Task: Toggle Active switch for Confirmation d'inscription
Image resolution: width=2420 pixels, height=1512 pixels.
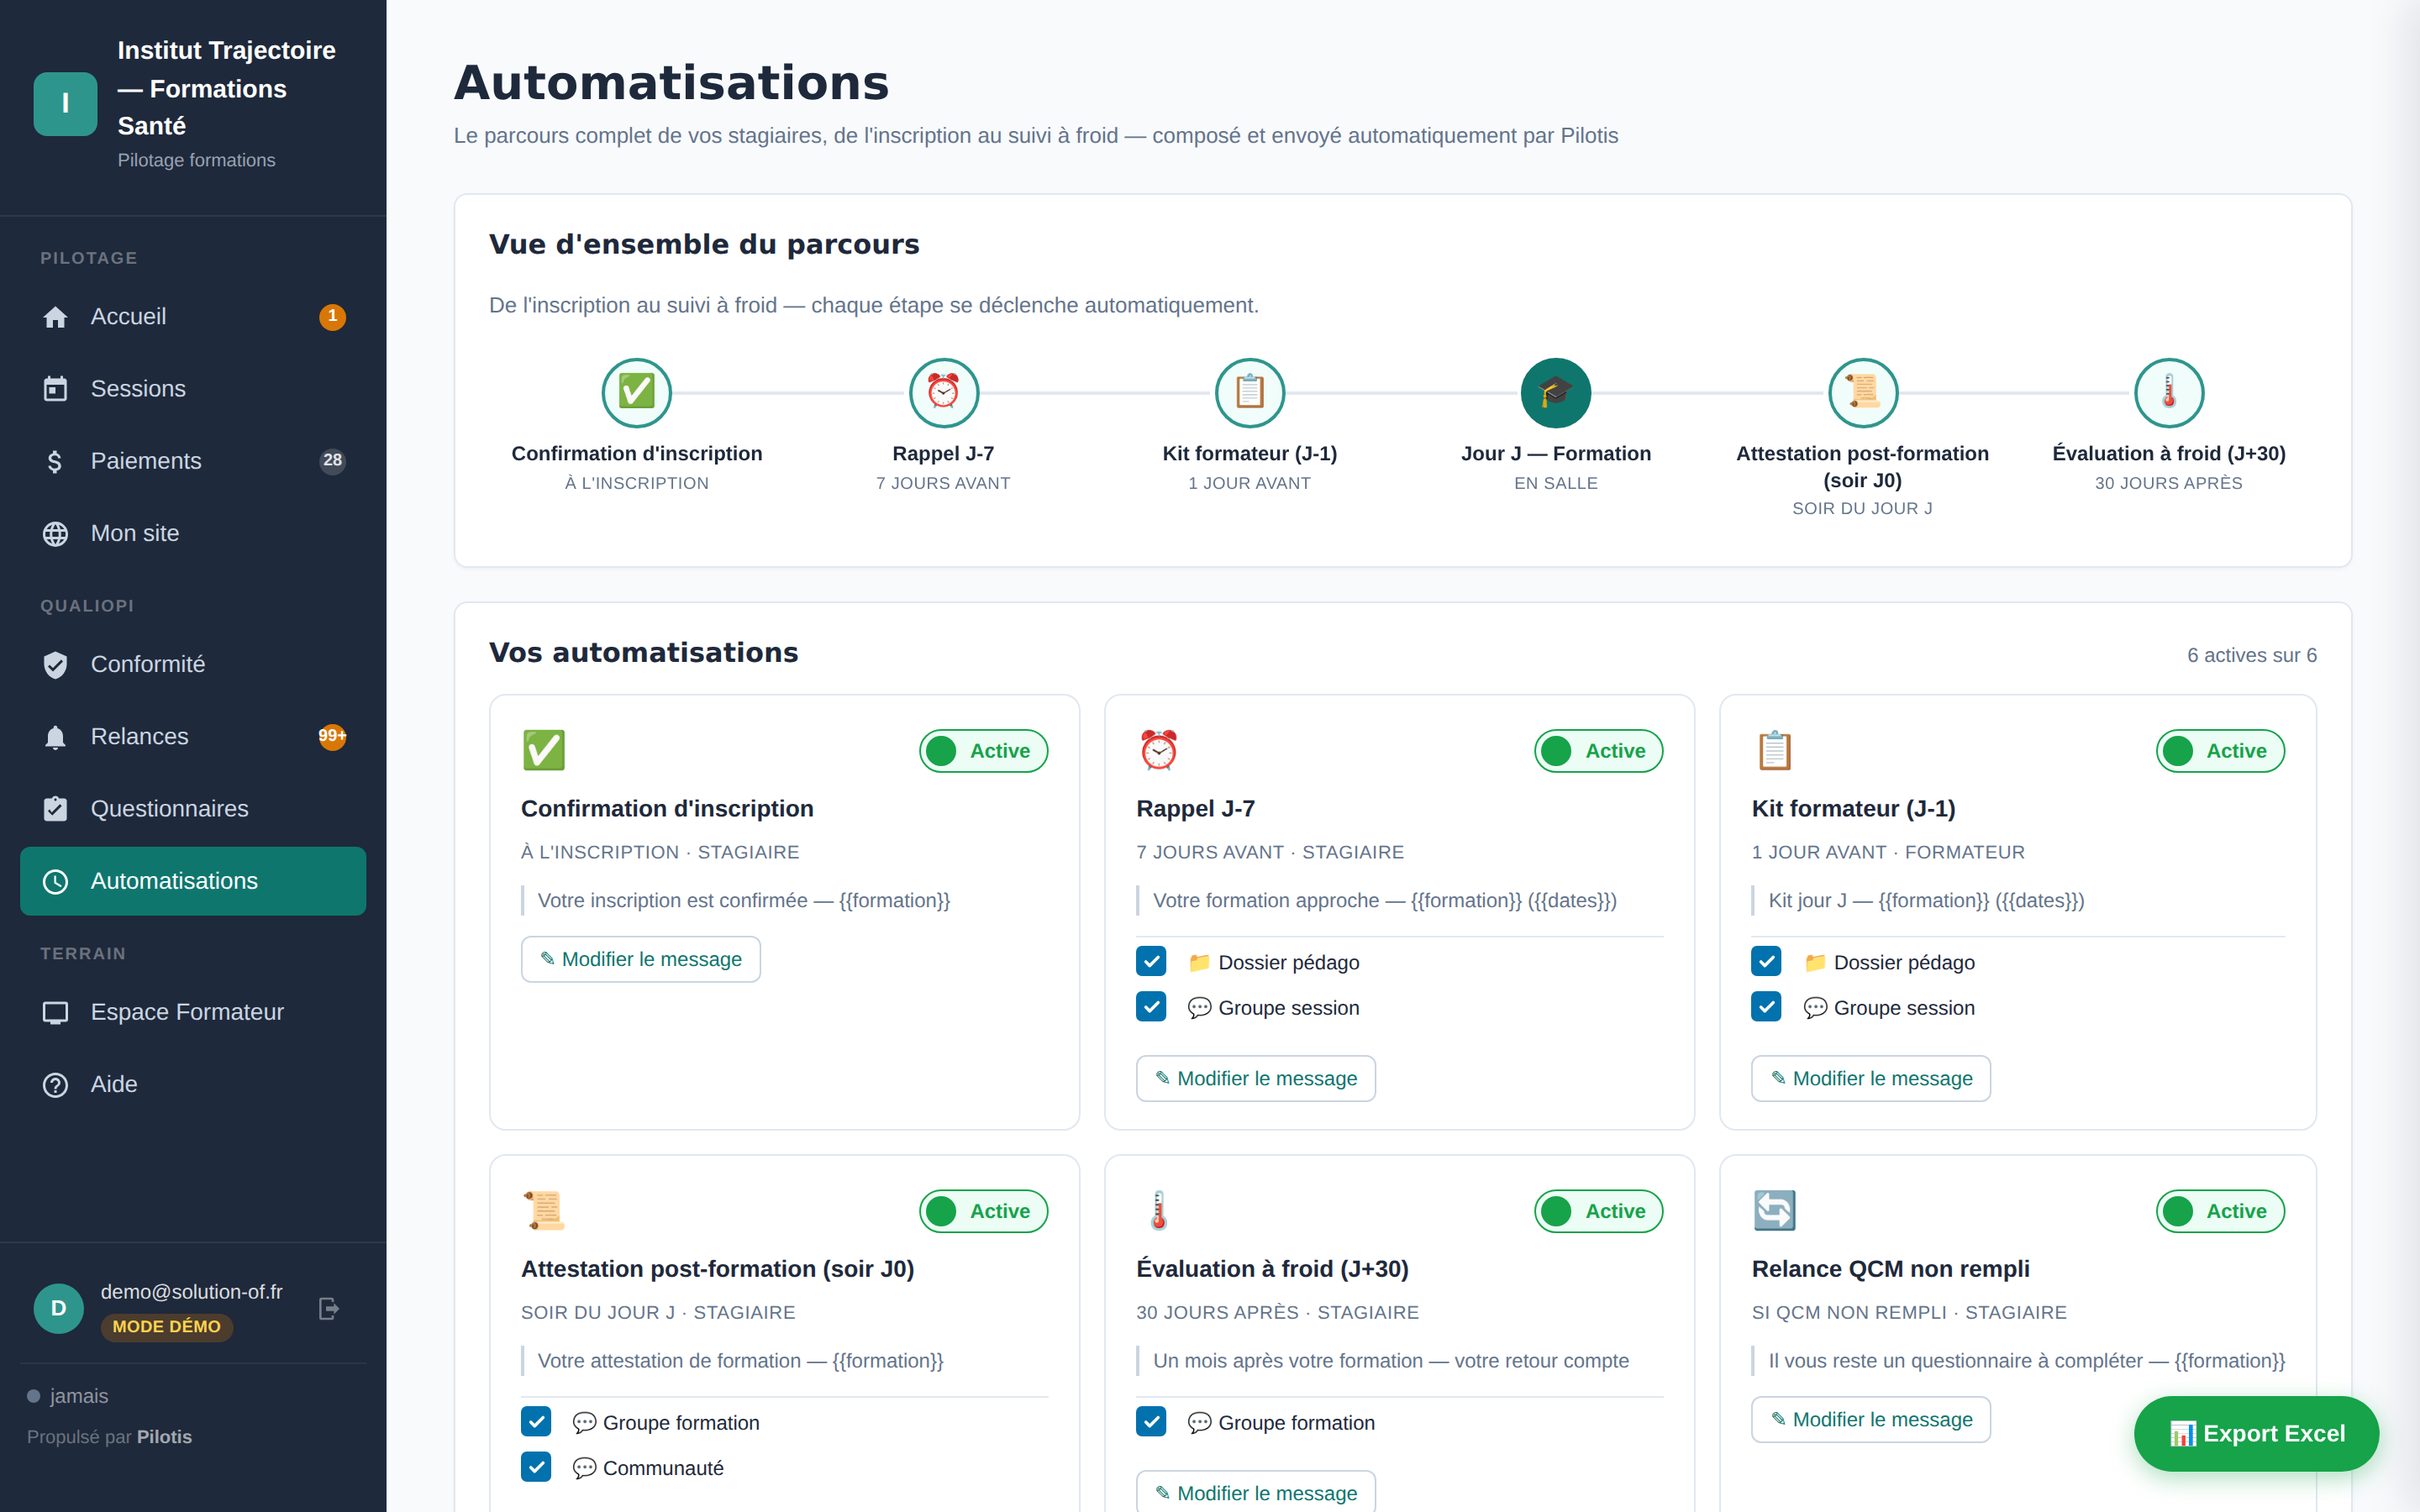Action: coord(983,751)
